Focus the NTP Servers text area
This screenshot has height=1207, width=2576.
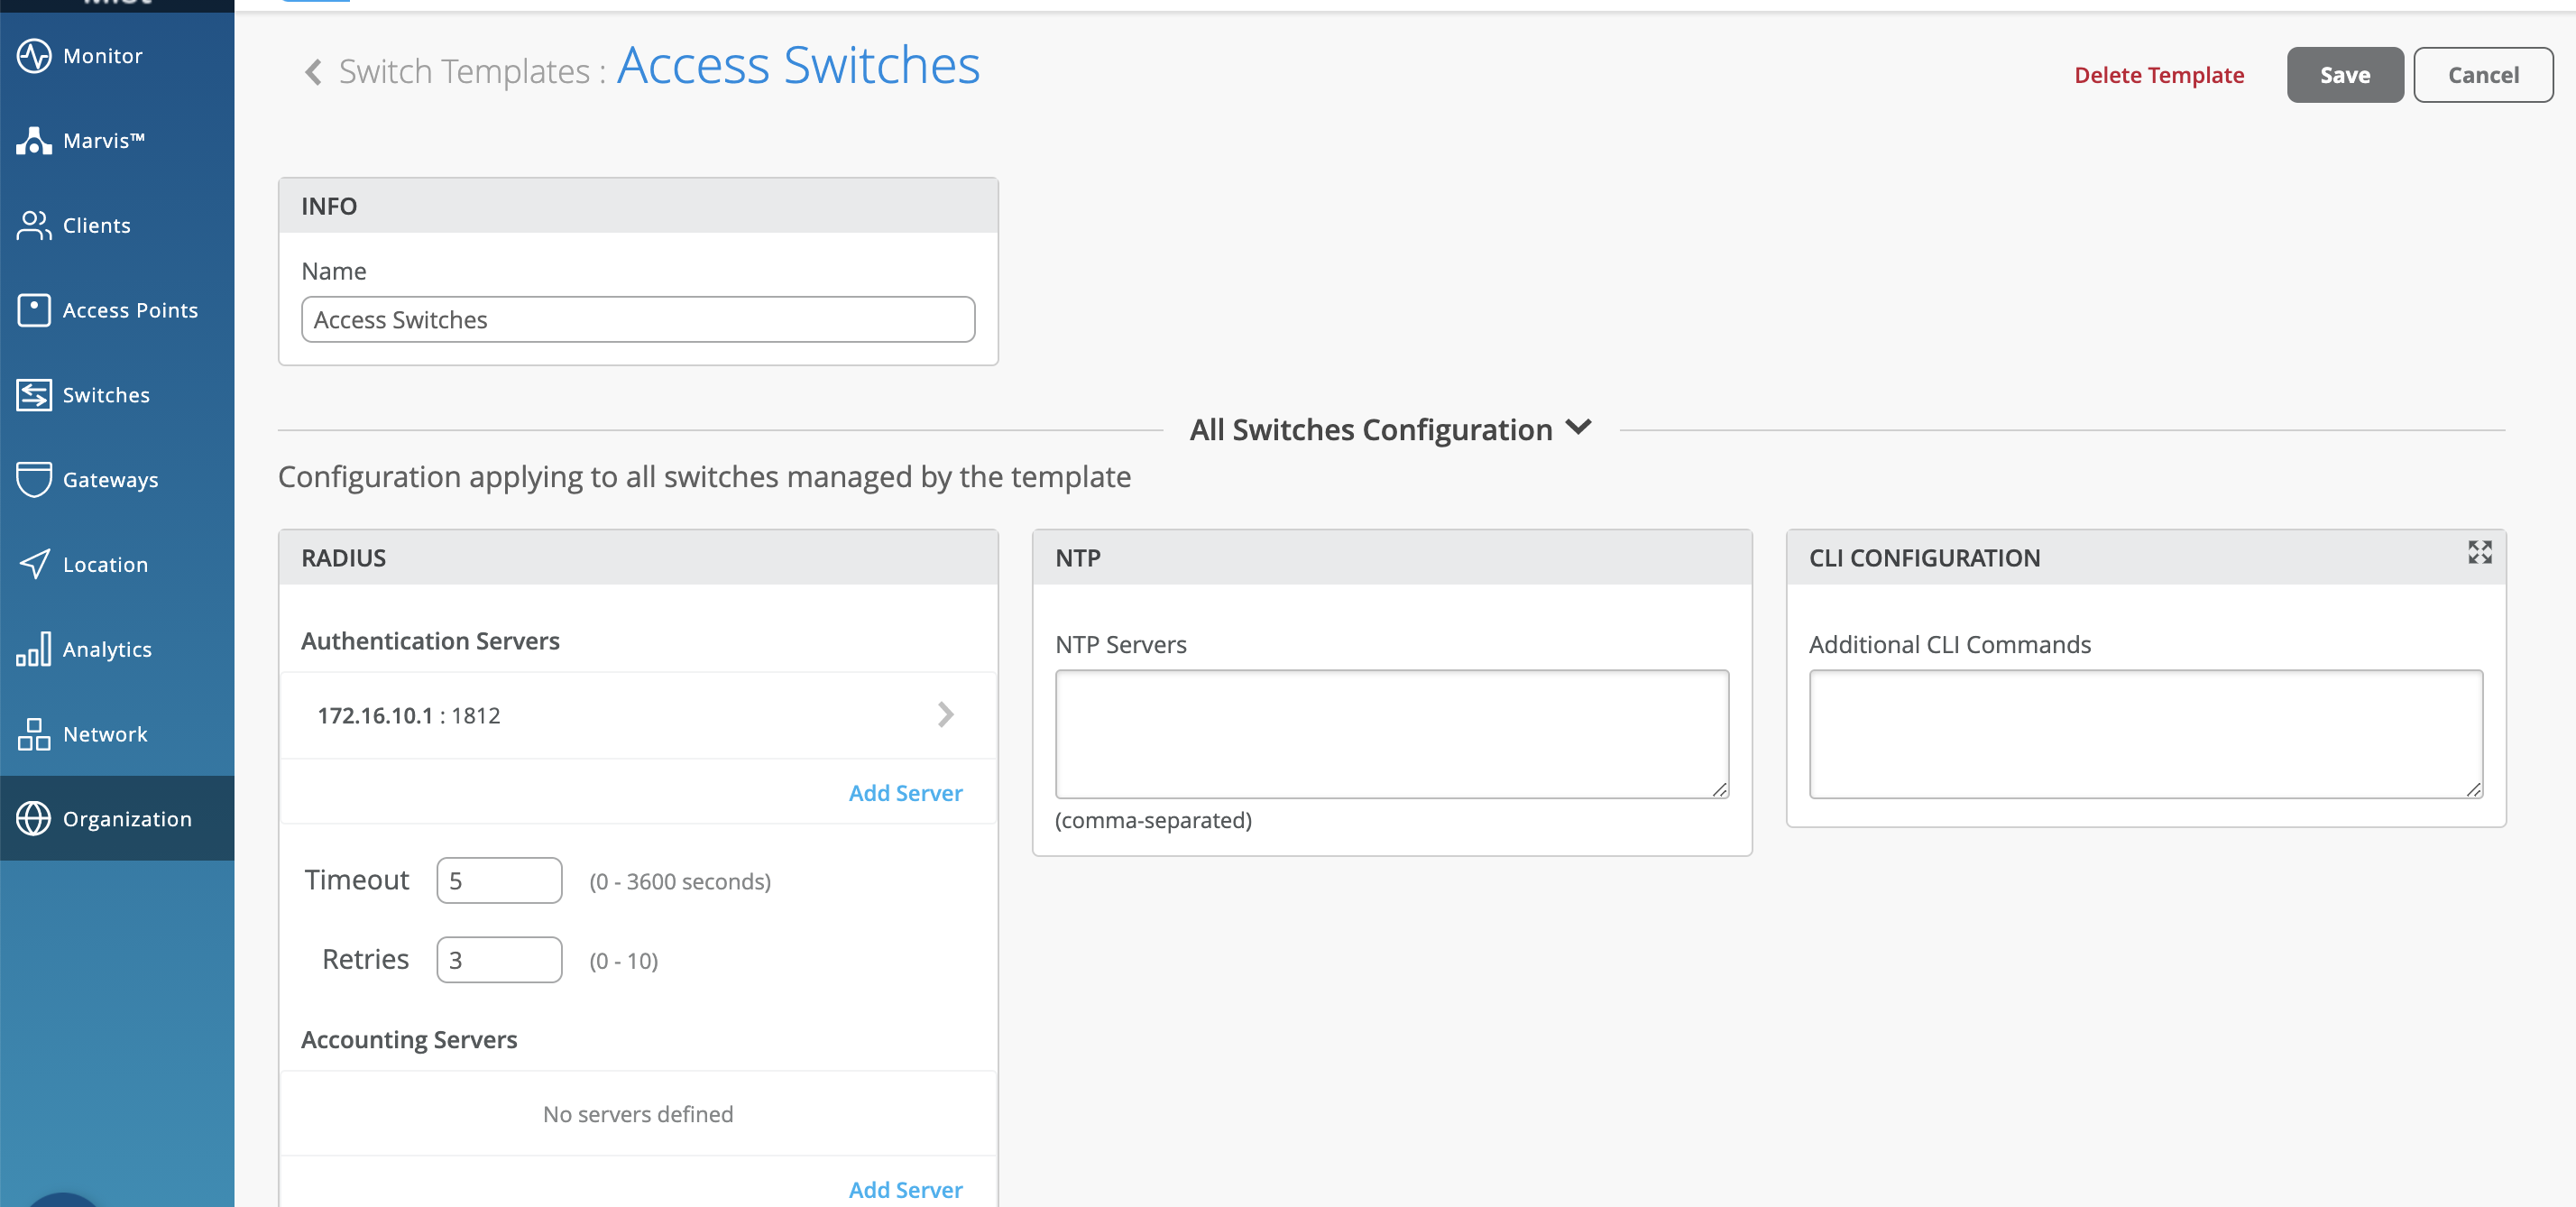1391,734
